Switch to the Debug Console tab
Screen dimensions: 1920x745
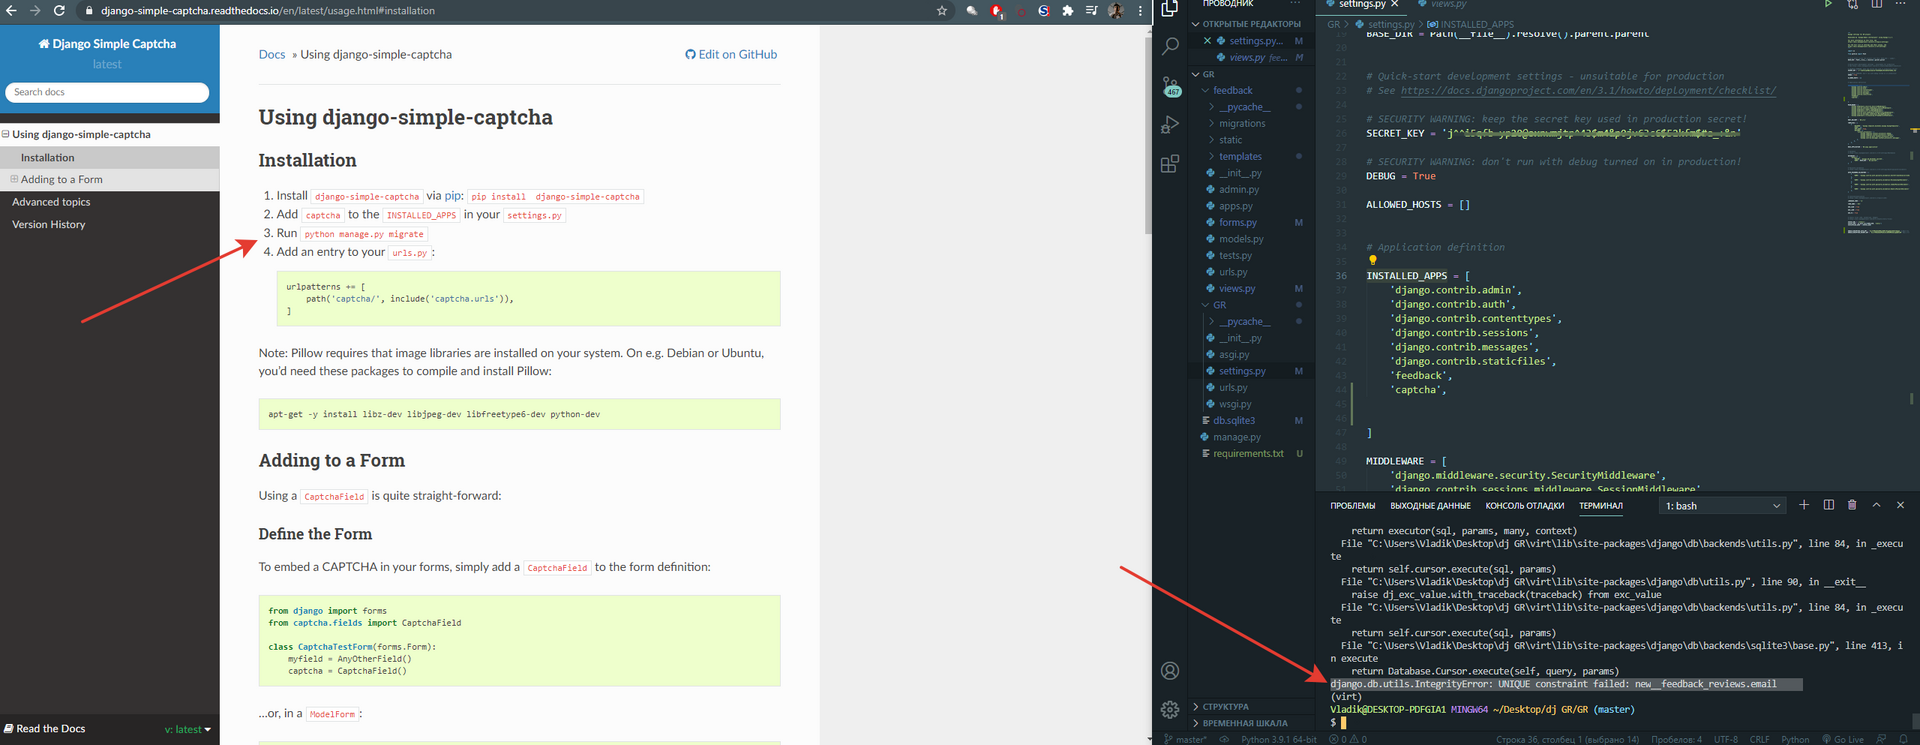[x=1524, y=506]
